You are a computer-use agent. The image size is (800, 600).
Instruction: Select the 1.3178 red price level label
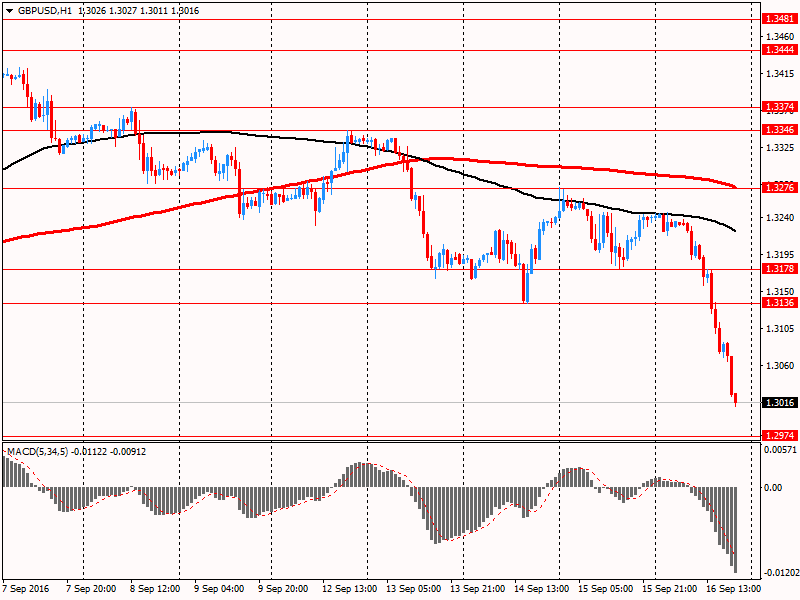779,268
